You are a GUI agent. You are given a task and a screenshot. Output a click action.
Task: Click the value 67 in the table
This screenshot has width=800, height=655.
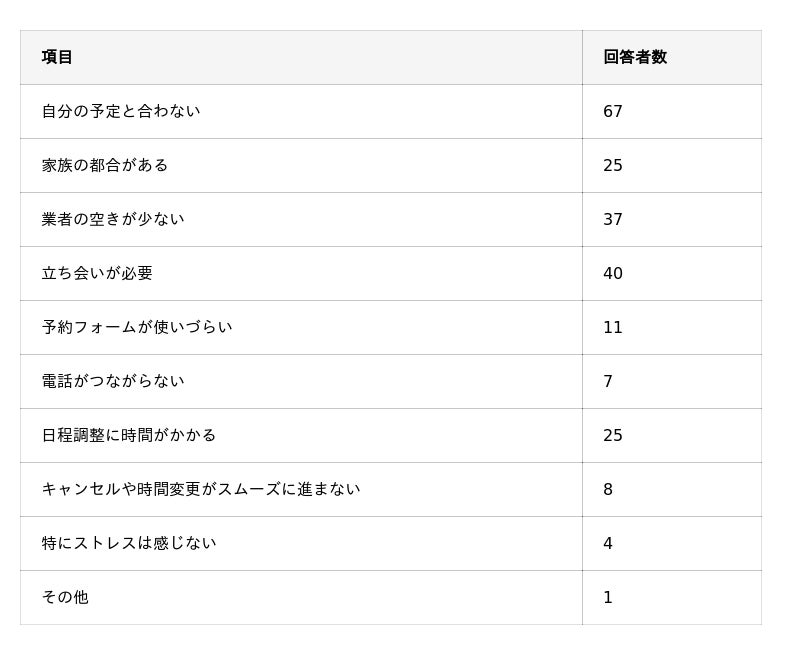pos(613,111)
